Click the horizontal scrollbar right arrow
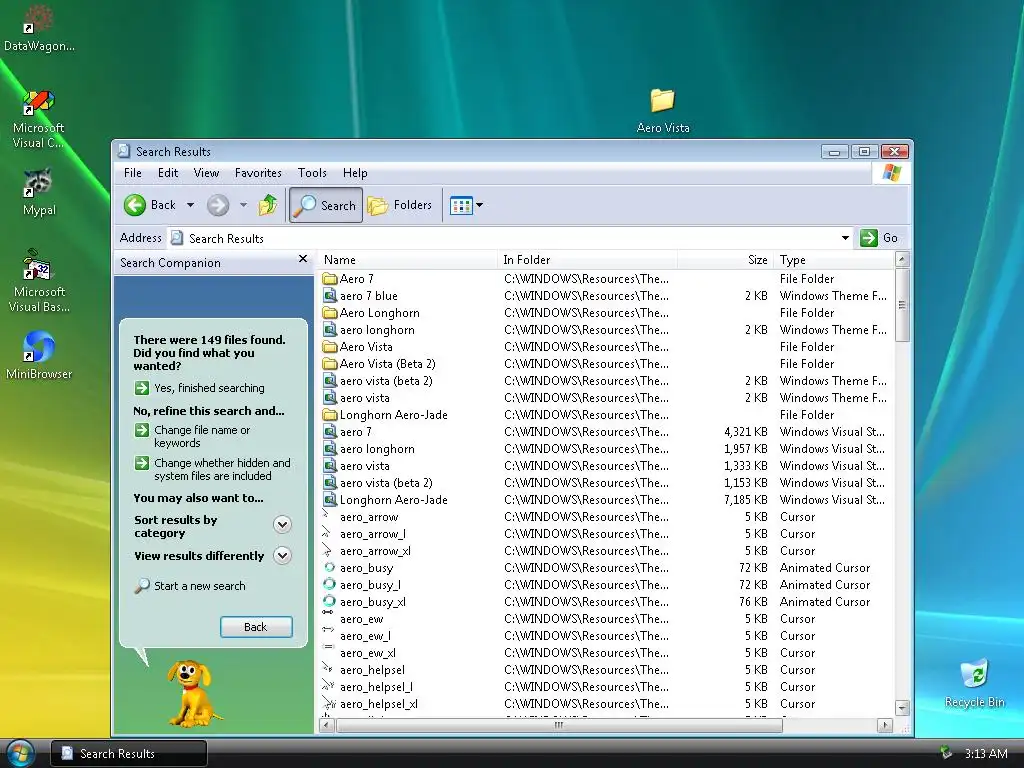This screenshot has height=768, width=1024. coord(885,724)
